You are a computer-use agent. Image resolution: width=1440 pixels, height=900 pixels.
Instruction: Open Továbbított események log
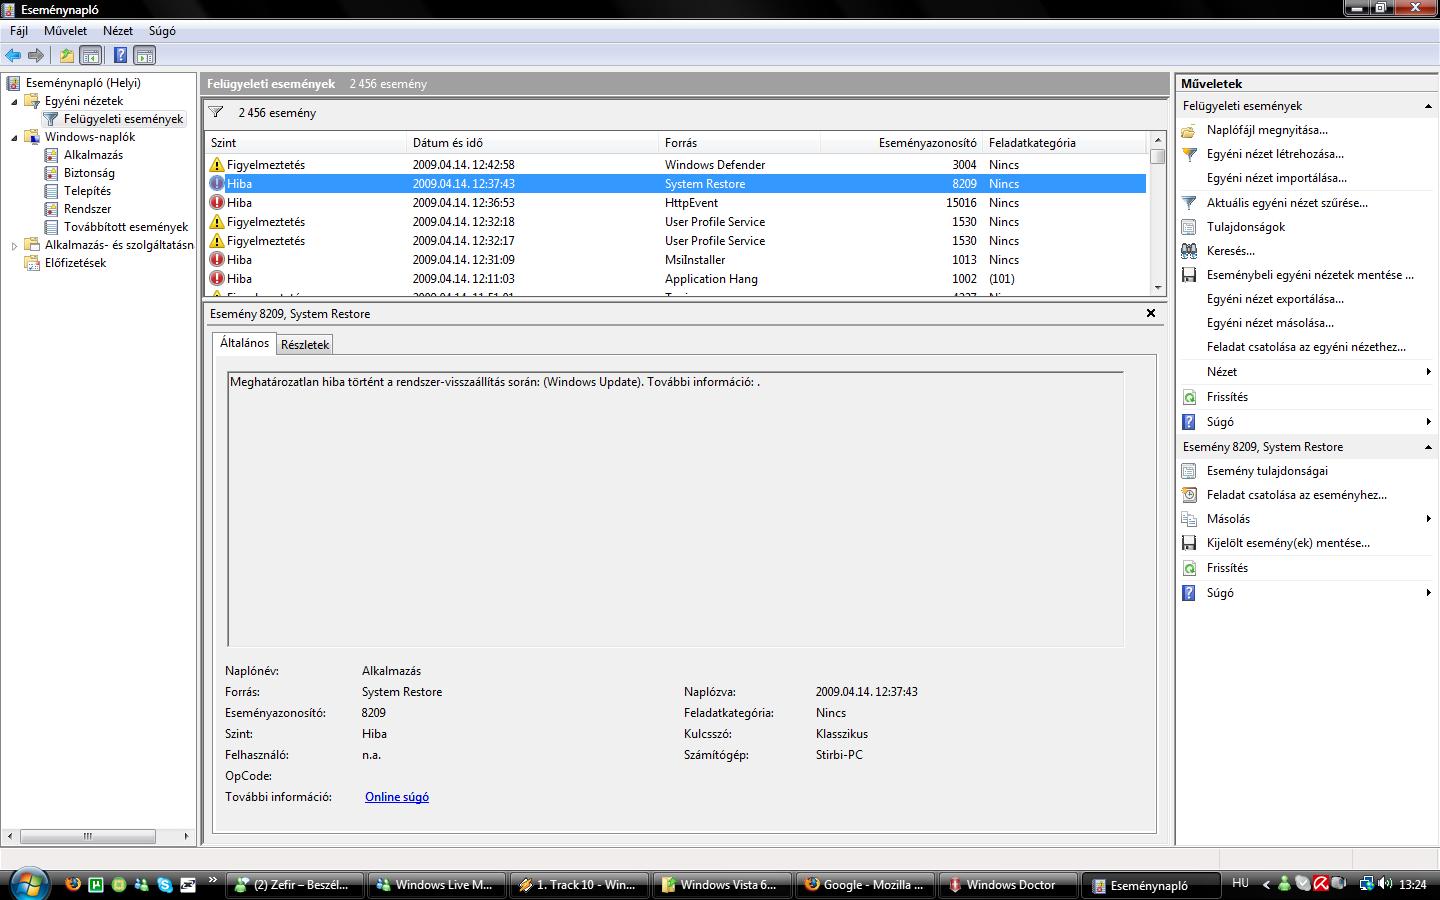pyautogui.click(x=126, y=227)
